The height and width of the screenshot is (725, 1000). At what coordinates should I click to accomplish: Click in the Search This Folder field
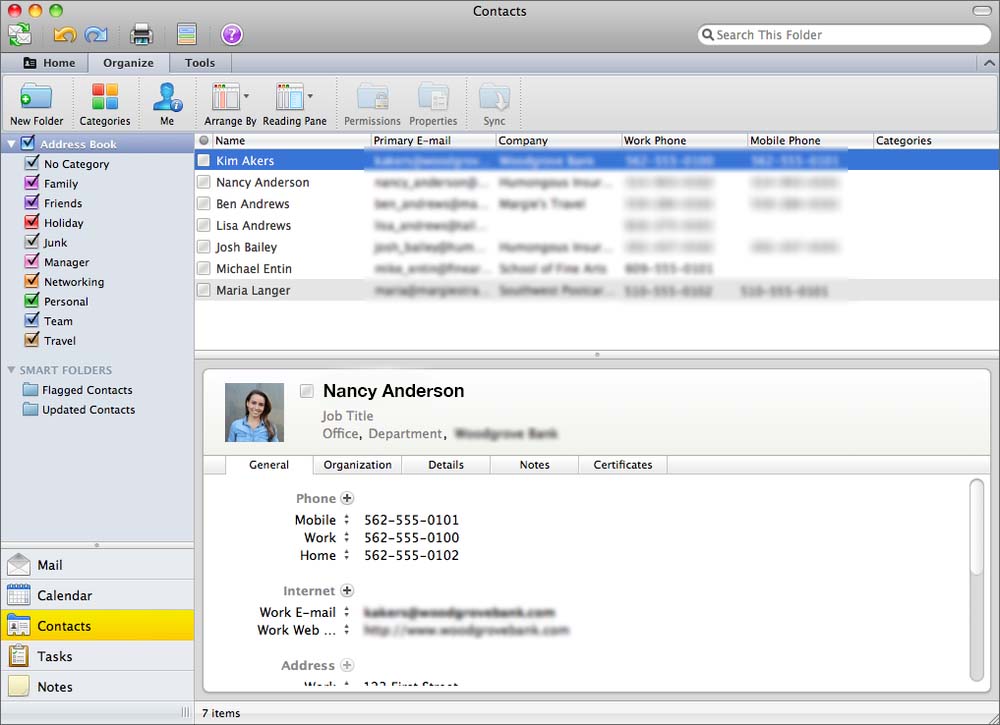click(844, 34)
